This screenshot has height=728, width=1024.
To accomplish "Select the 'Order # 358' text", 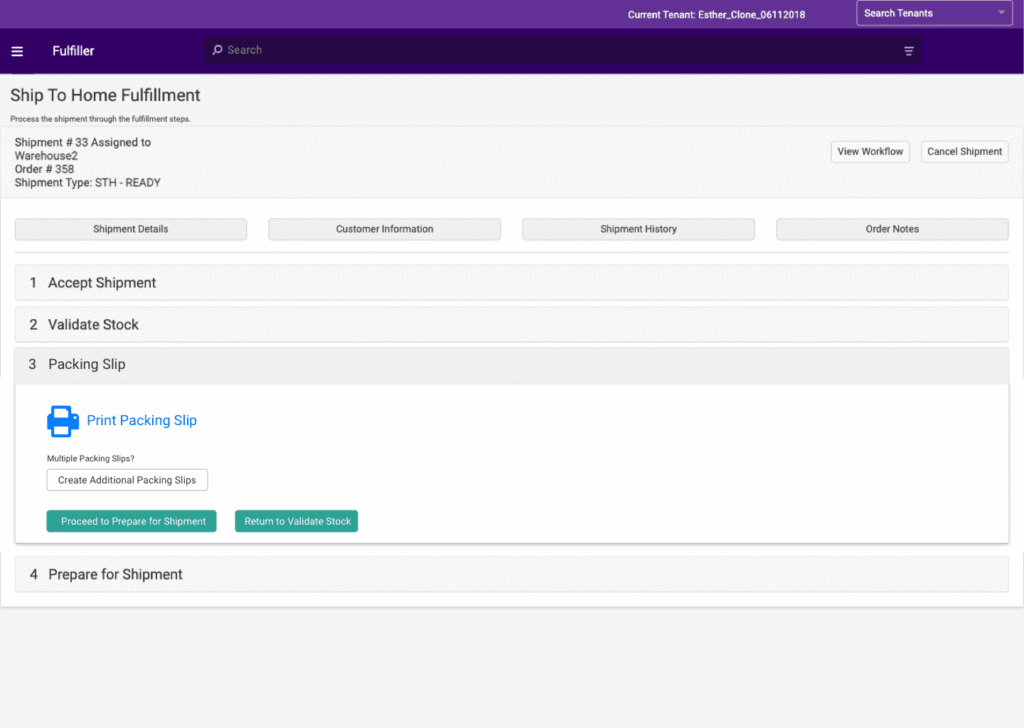I will pos(44,169).
